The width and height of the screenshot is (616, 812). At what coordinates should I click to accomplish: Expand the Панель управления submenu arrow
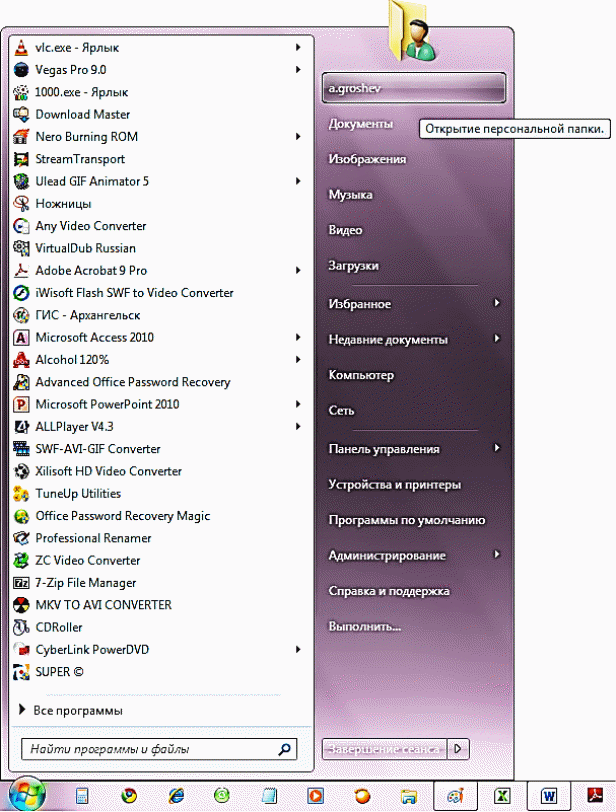pyautogui.click(x=497, y=448)
